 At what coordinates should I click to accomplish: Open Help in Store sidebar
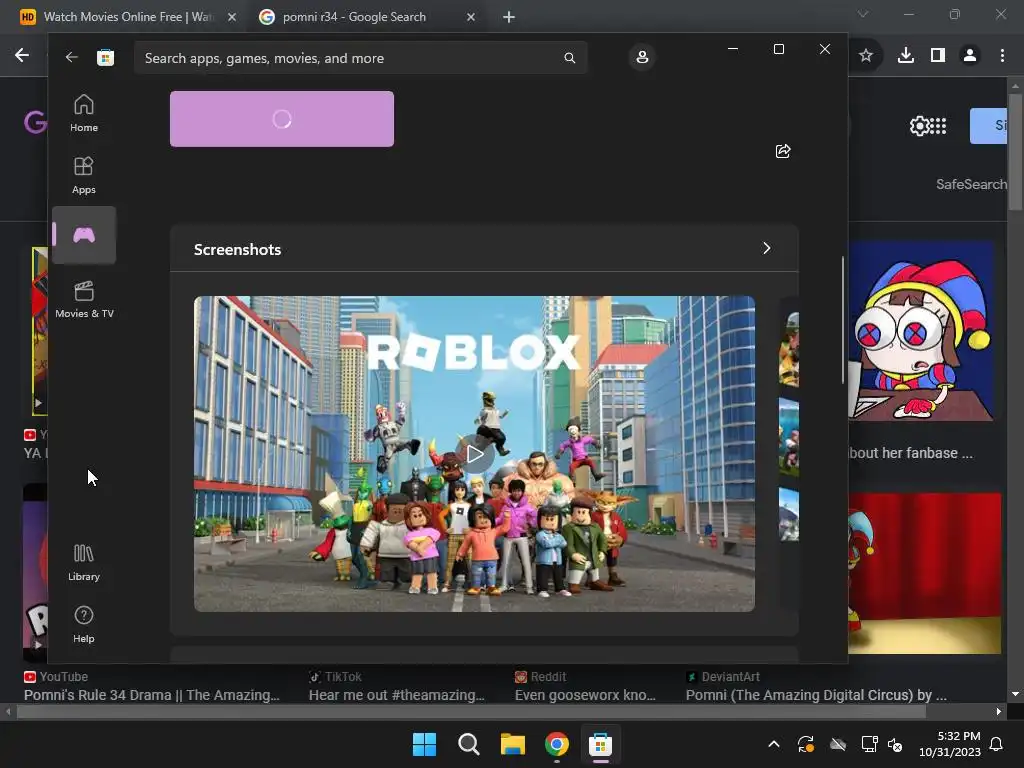point(84,625)
